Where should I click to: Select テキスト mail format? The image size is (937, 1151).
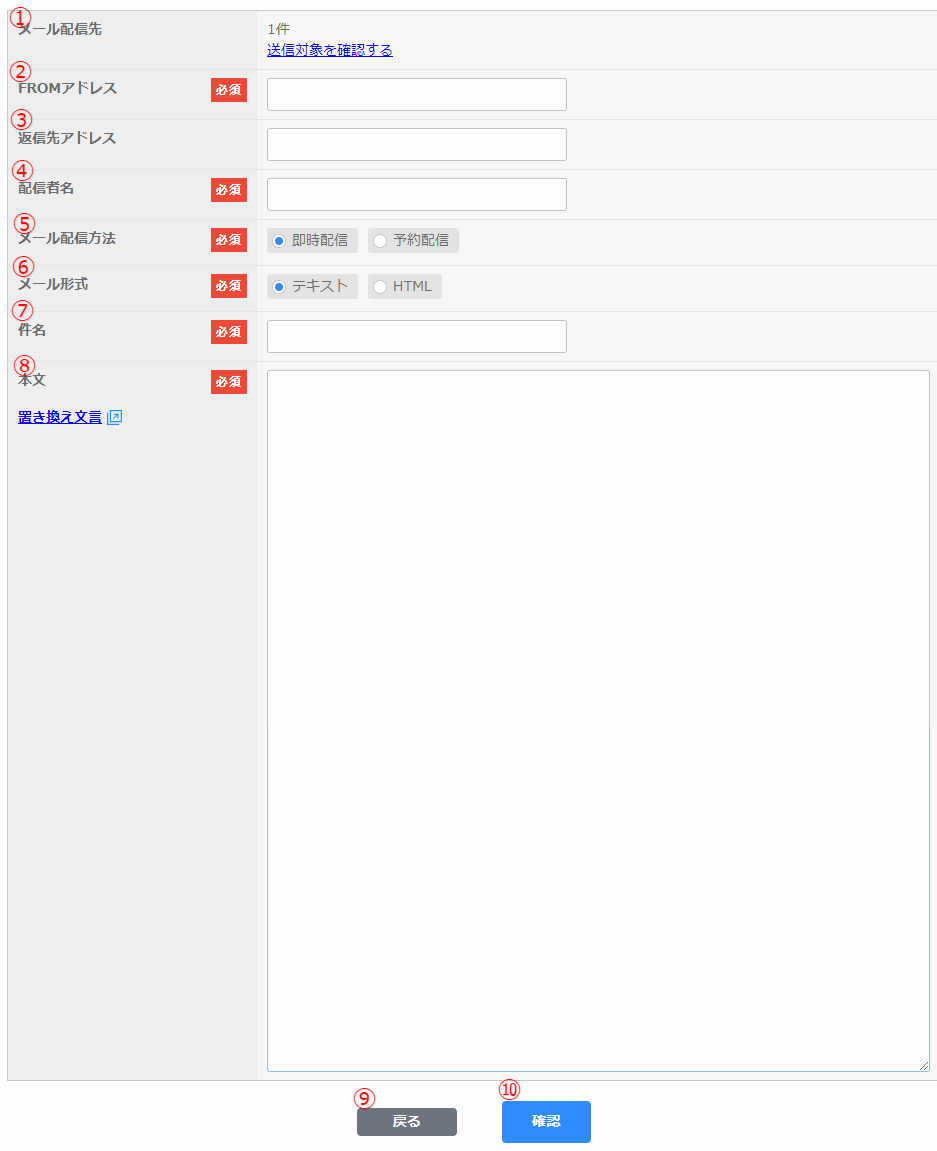pyautogui.click(x=280, y=287)
